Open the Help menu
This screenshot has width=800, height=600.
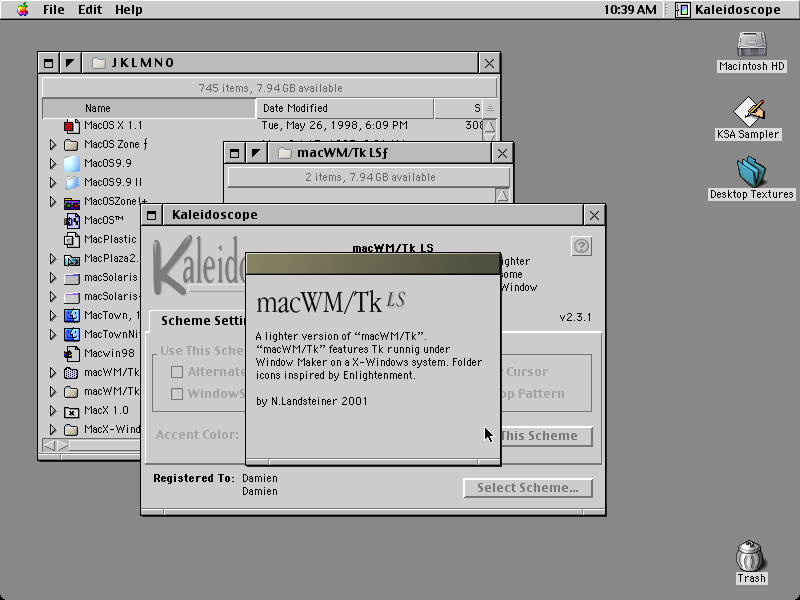point(128,10)
